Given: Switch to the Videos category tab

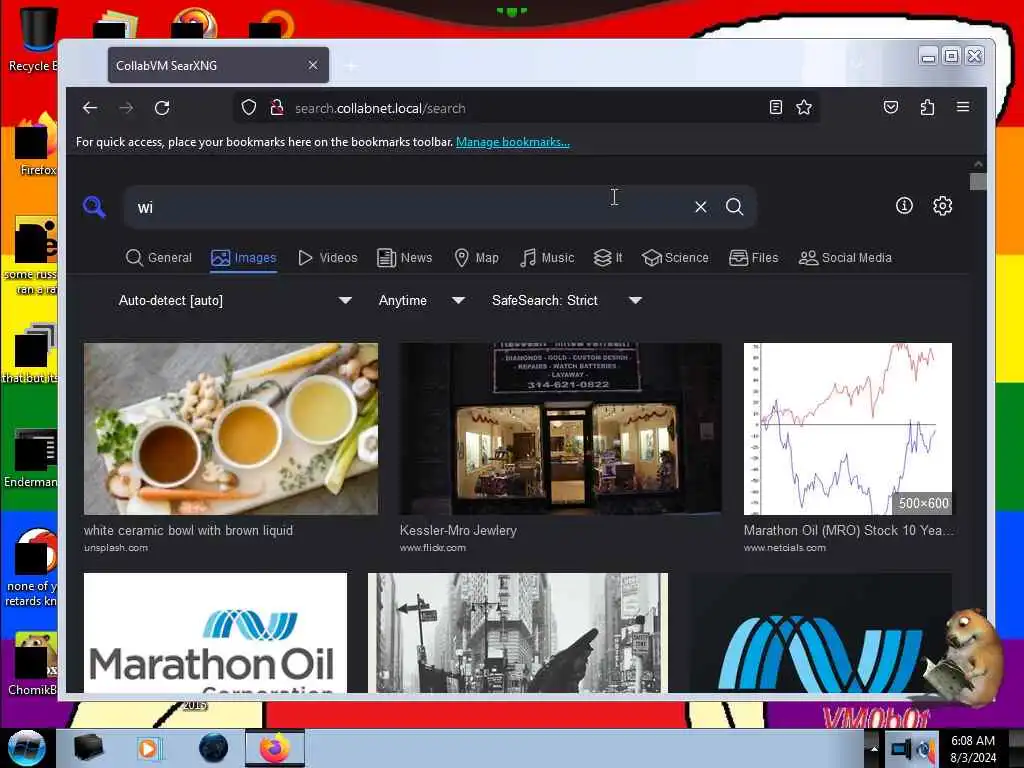Looking at the screenshot, I should (328, 258).
